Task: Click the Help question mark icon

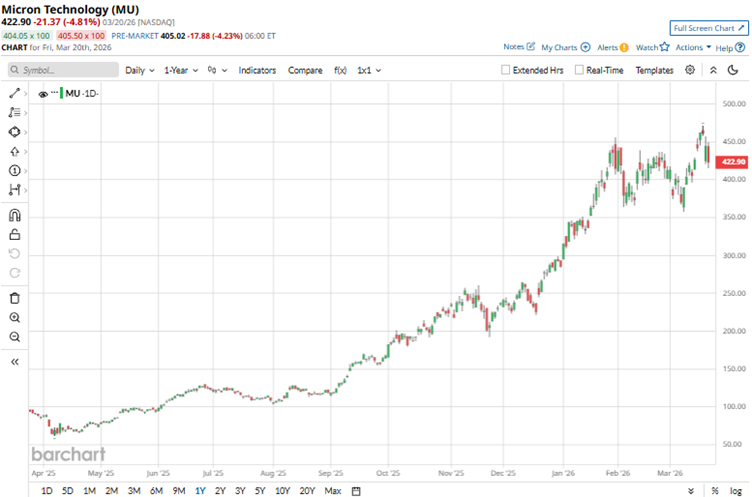Action: (740, 47)
